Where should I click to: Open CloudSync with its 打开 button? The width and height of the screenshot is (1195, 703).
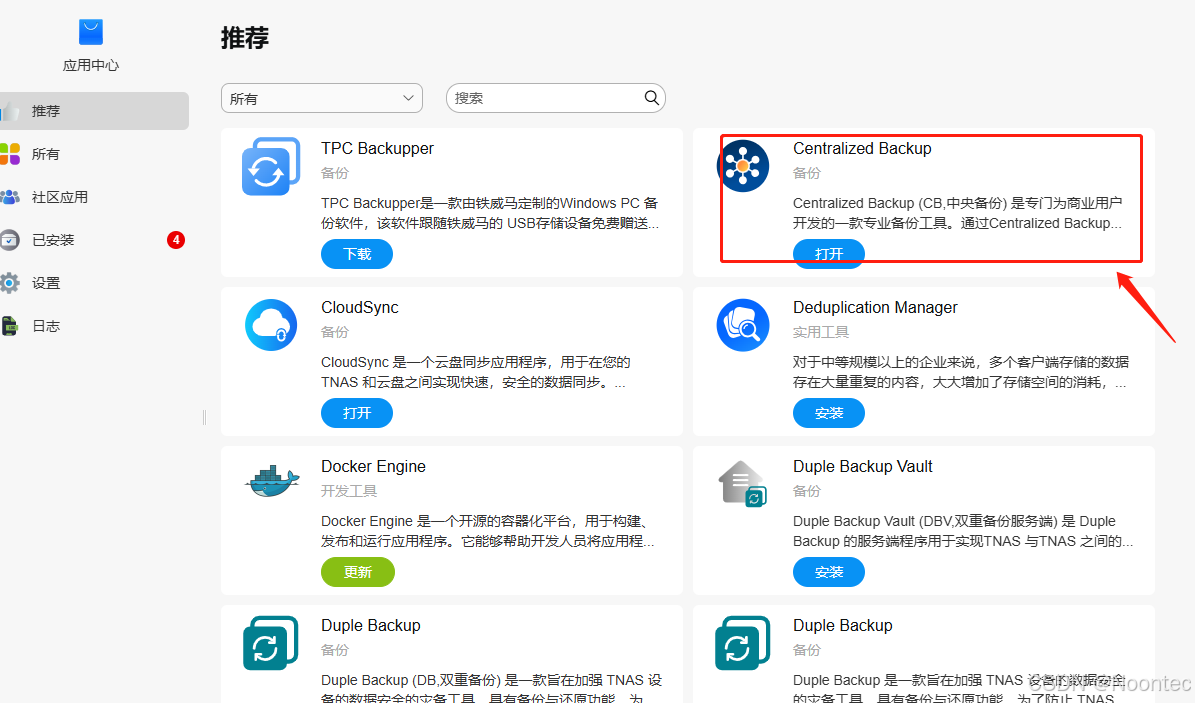357,413
